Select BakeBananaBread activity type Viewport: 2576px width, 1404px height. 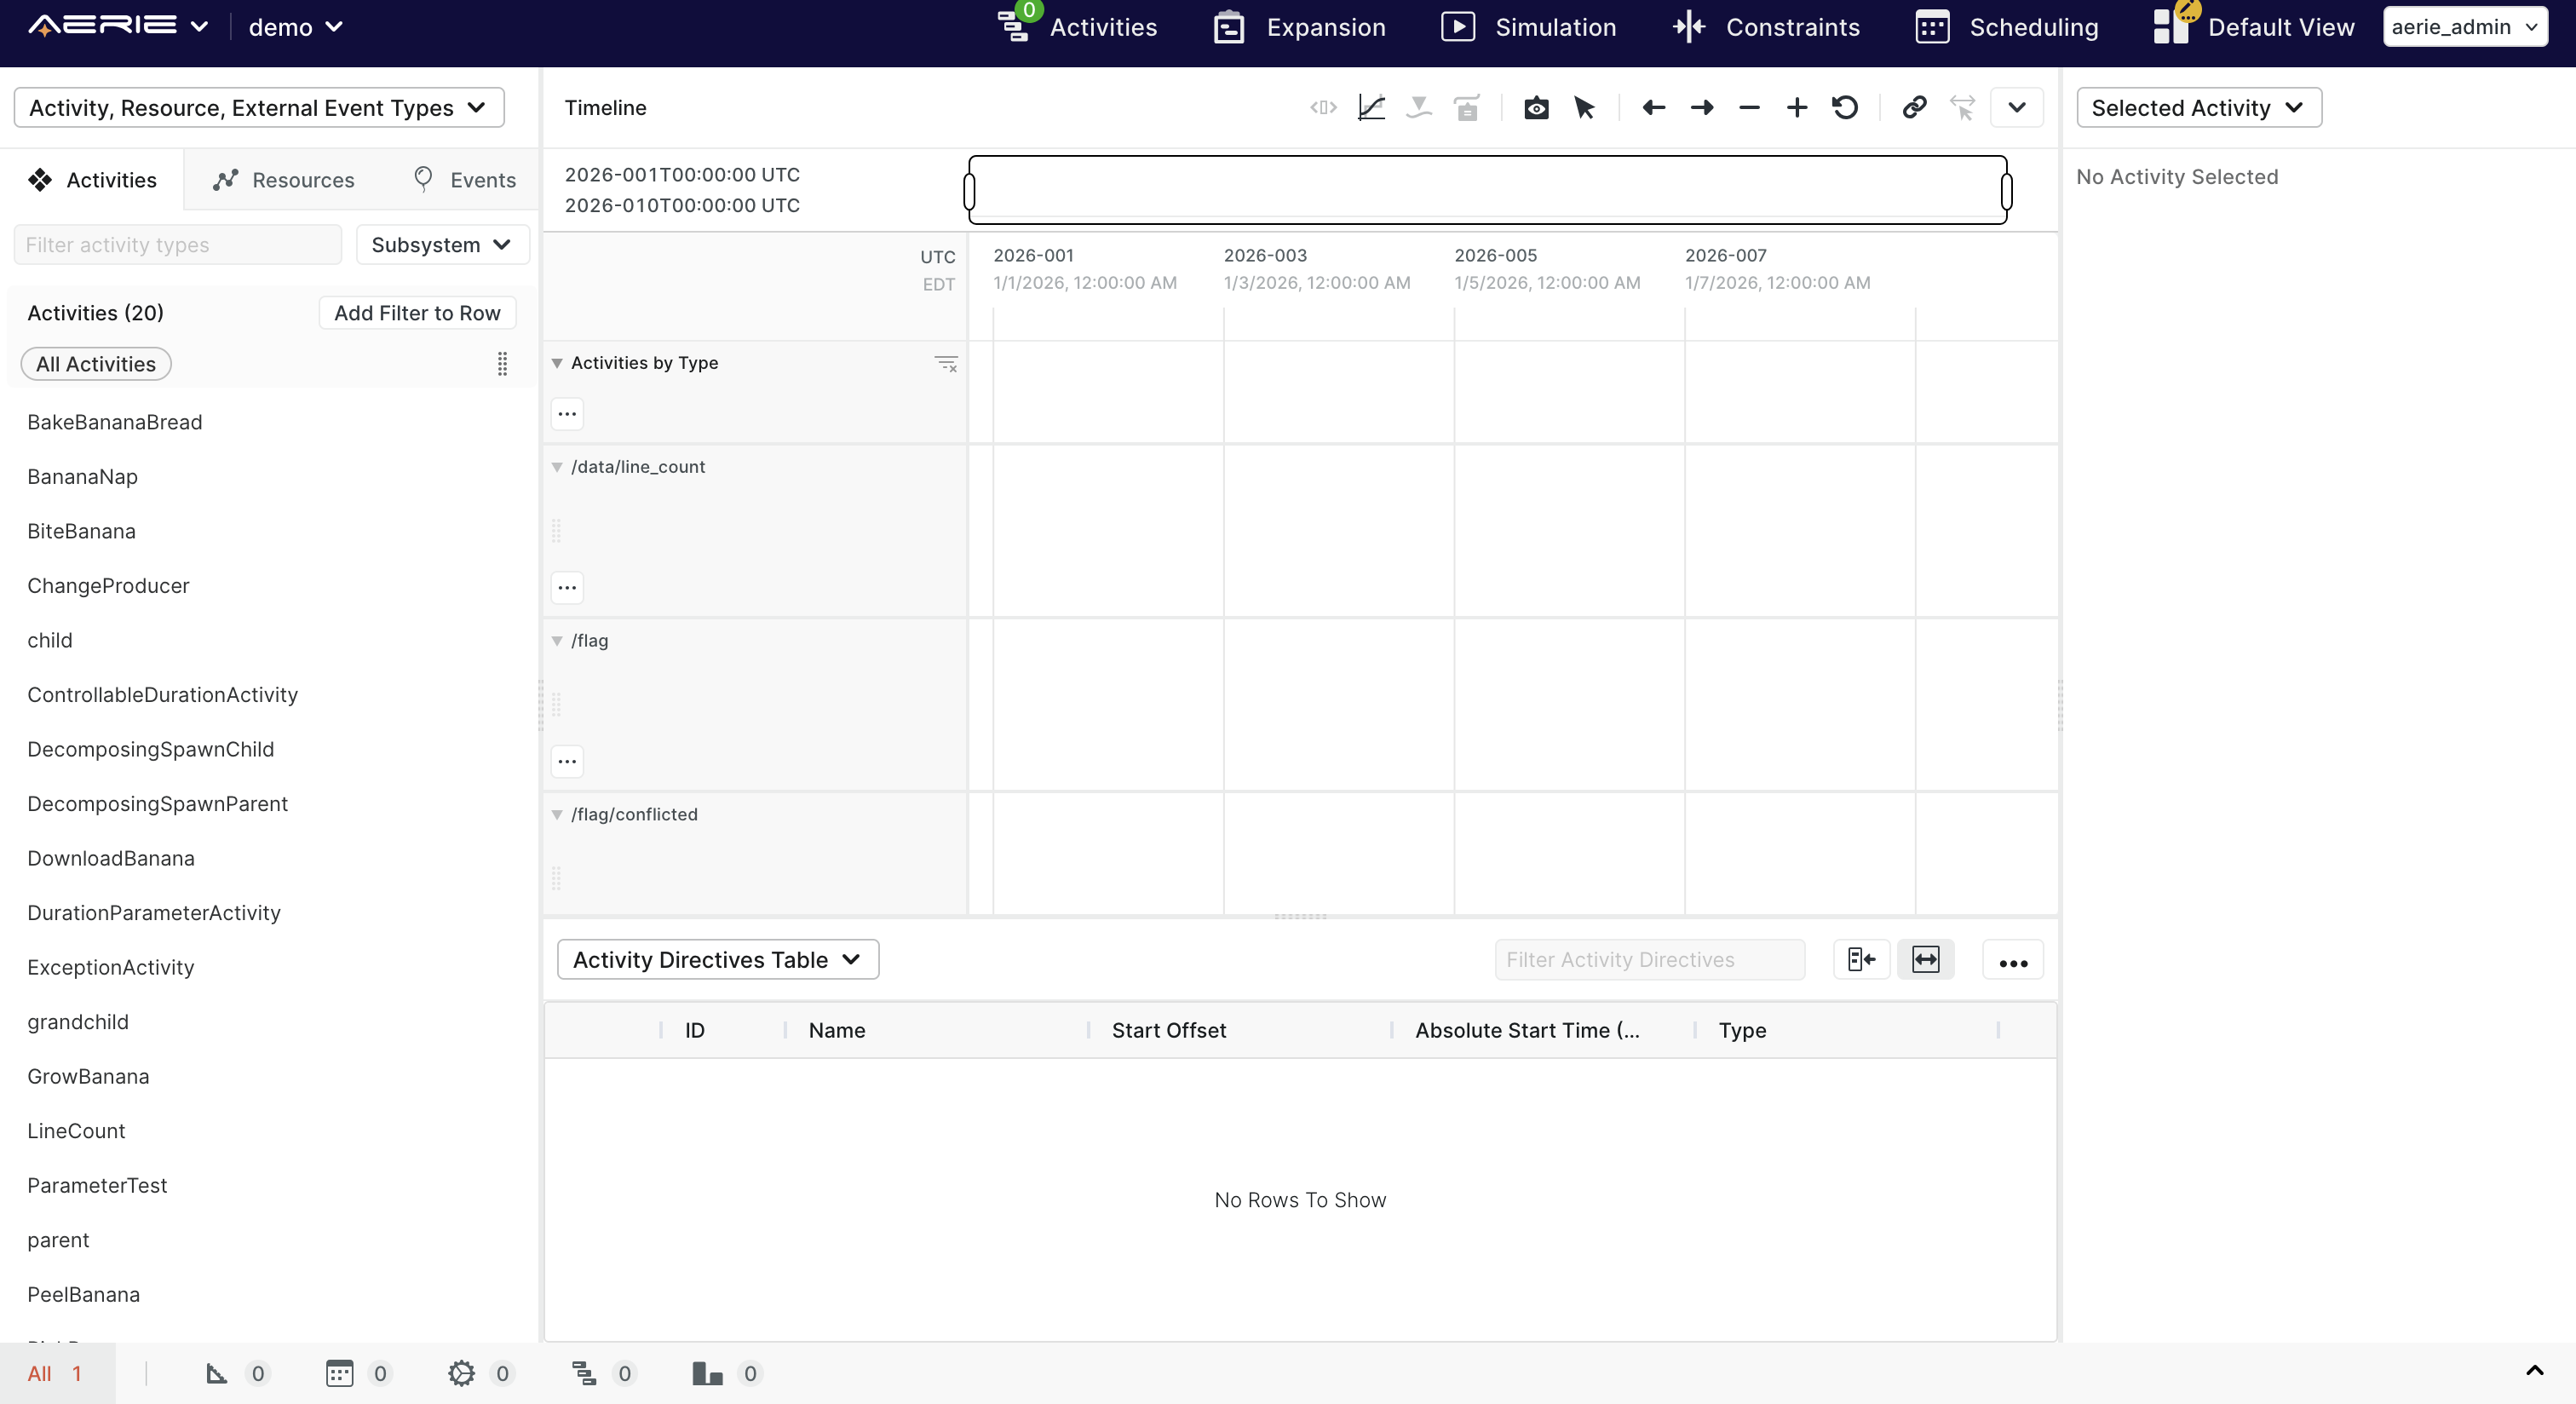click(x=114, y=422)
